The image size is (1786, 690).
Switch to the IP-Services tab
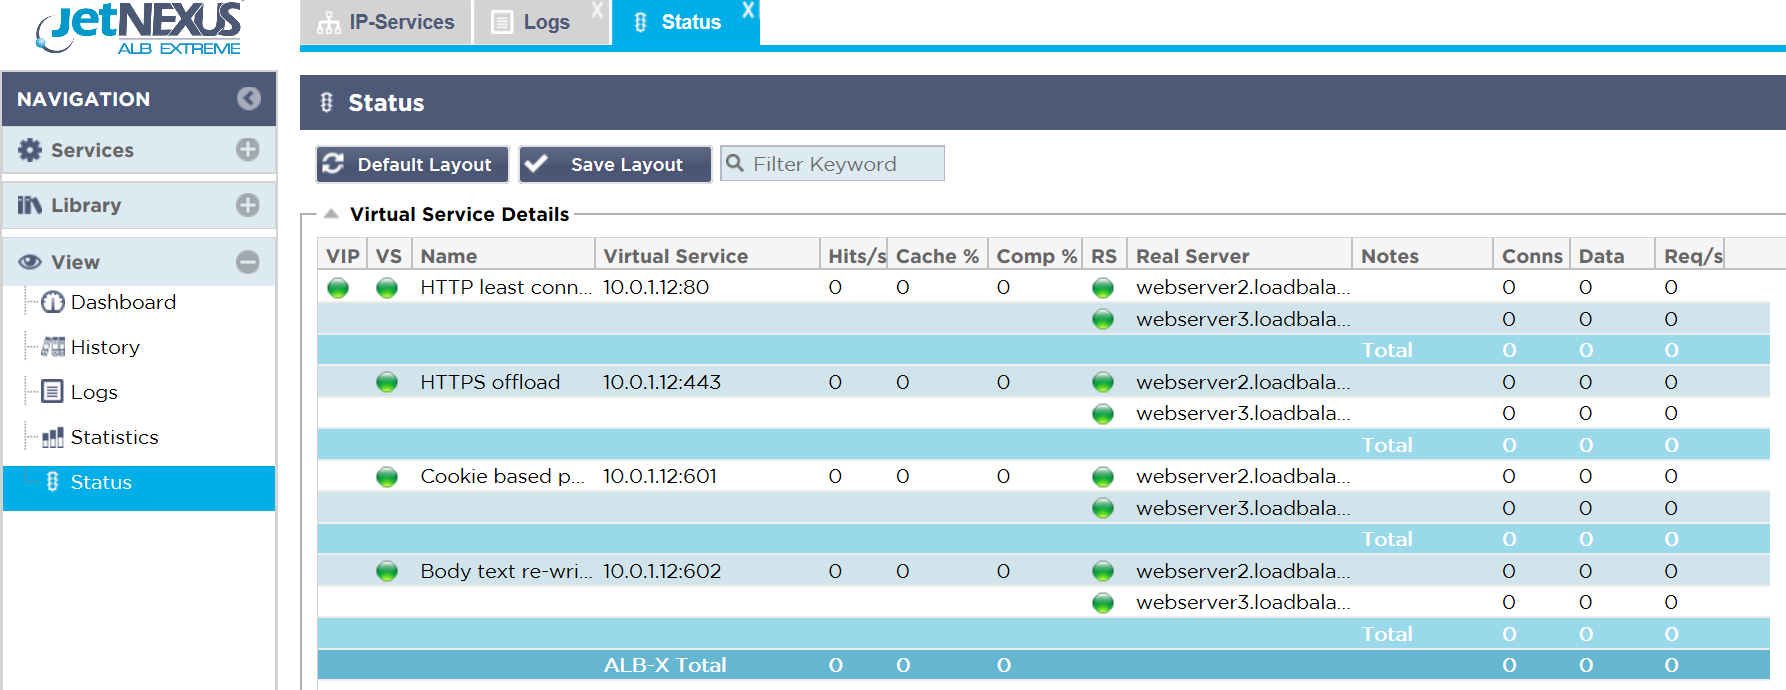click(x=386, y=22)
